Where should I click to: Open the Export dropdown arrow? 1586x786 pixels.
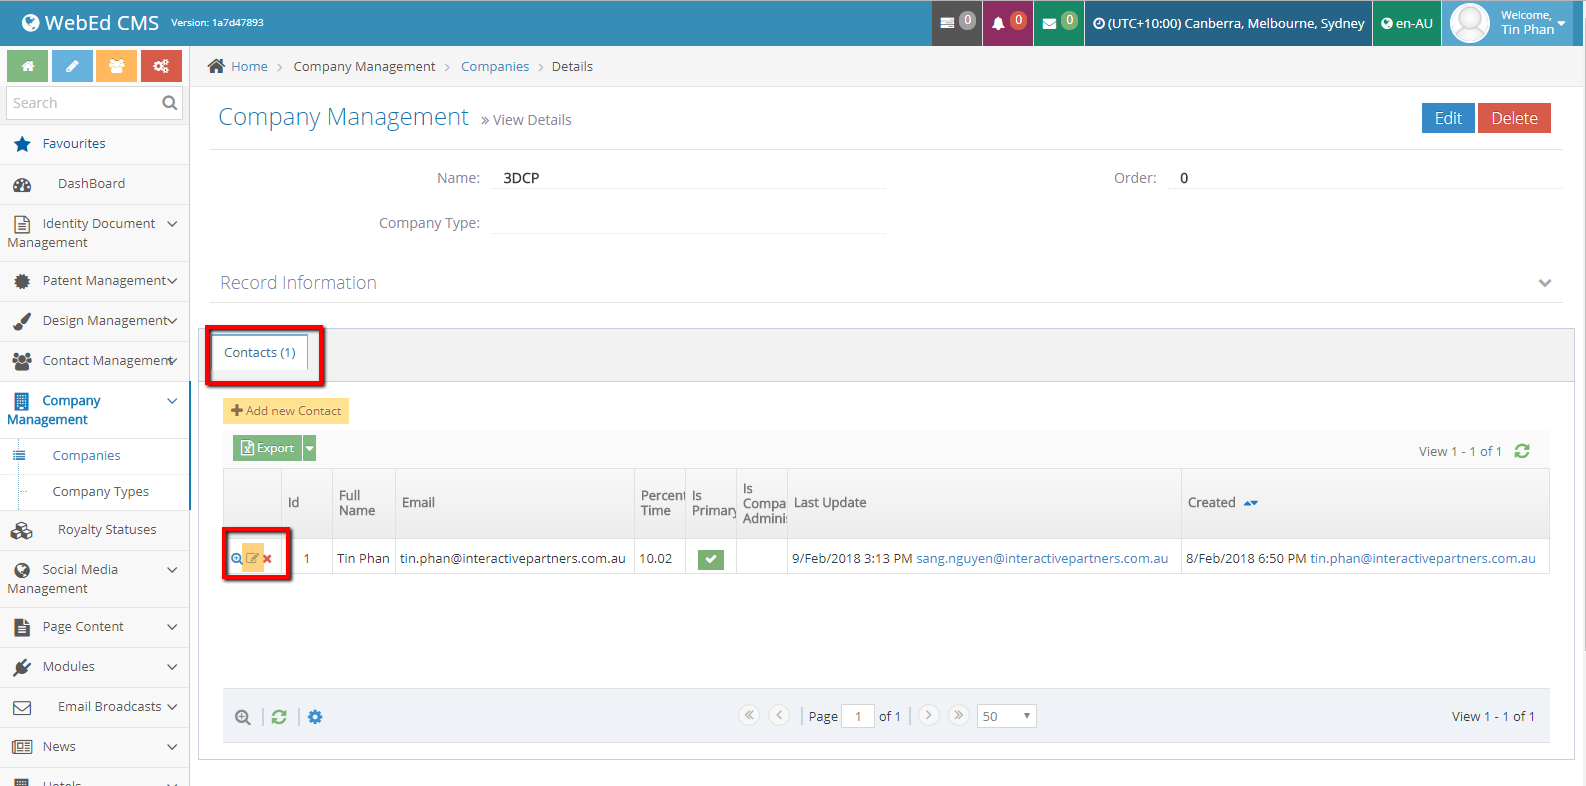(x=310, y=449)
